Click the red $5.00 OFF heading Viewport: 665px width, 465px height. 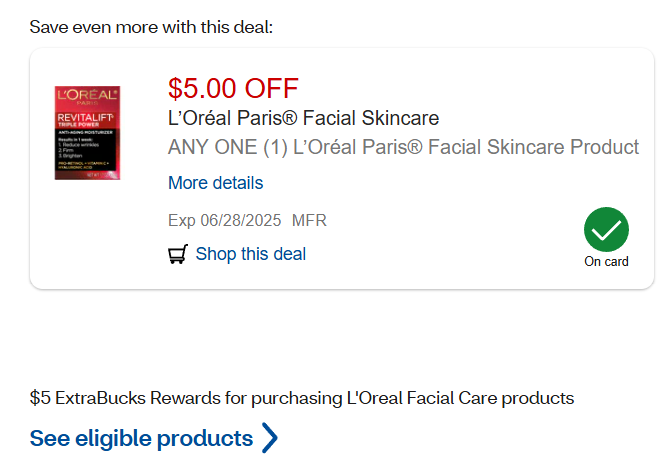tap(233, 88)
